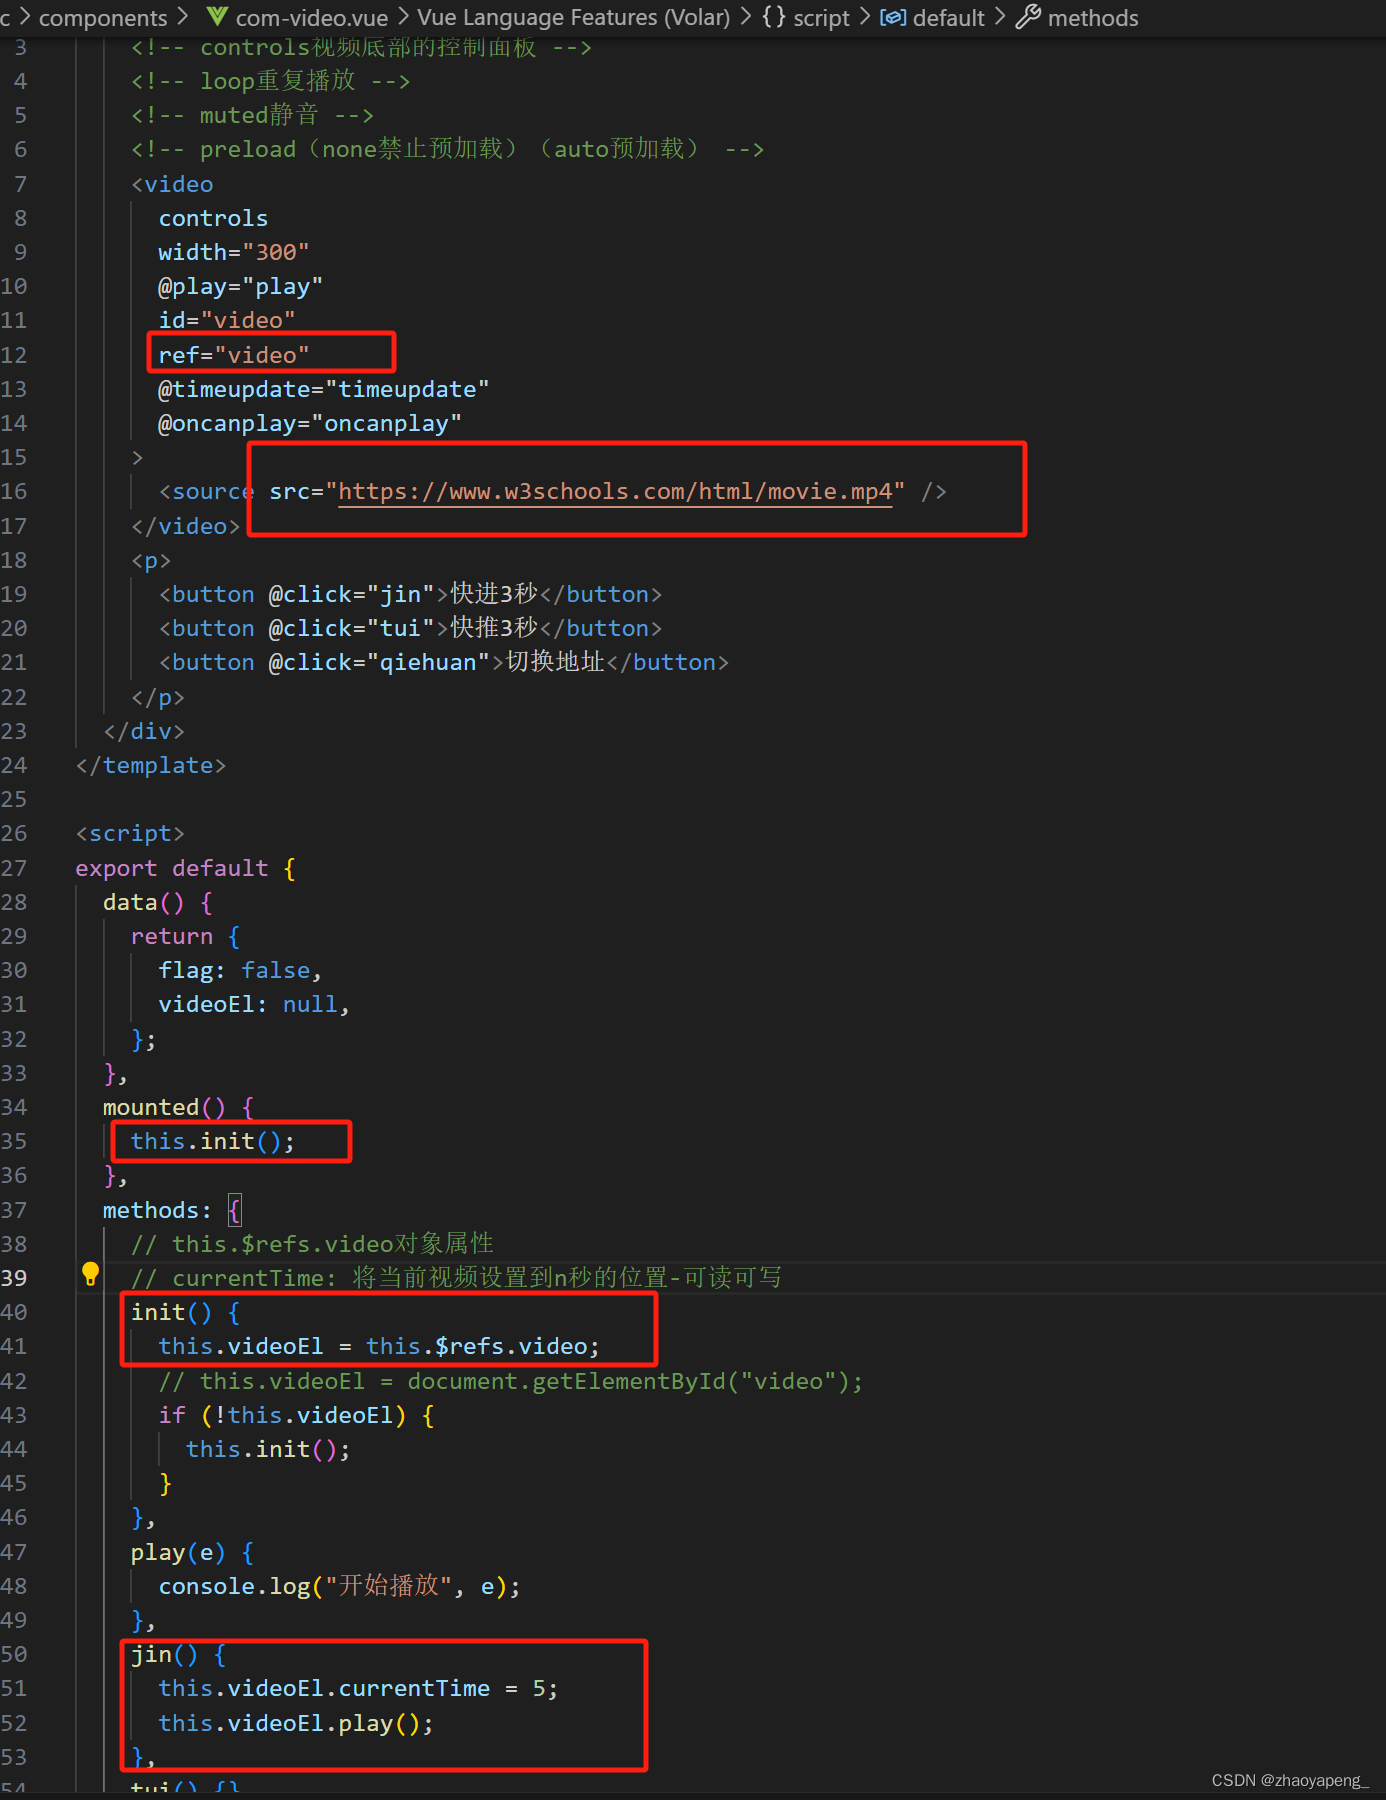Click the this.init(); call inside mounted
This screenshot has height=1800, width=1386.
[213, 1141]
